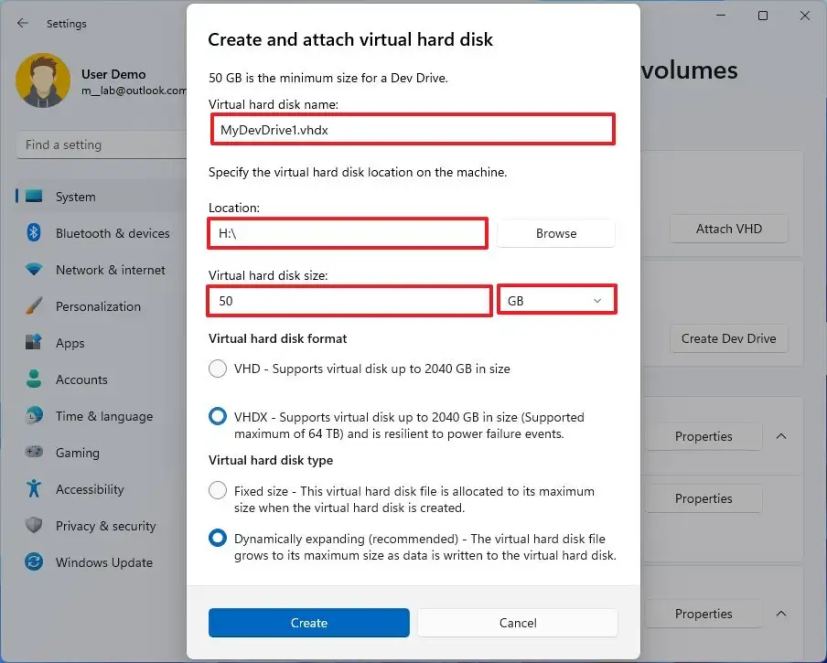
Task: Click the Apps icon in sidebar
Action: coord(34,342)
